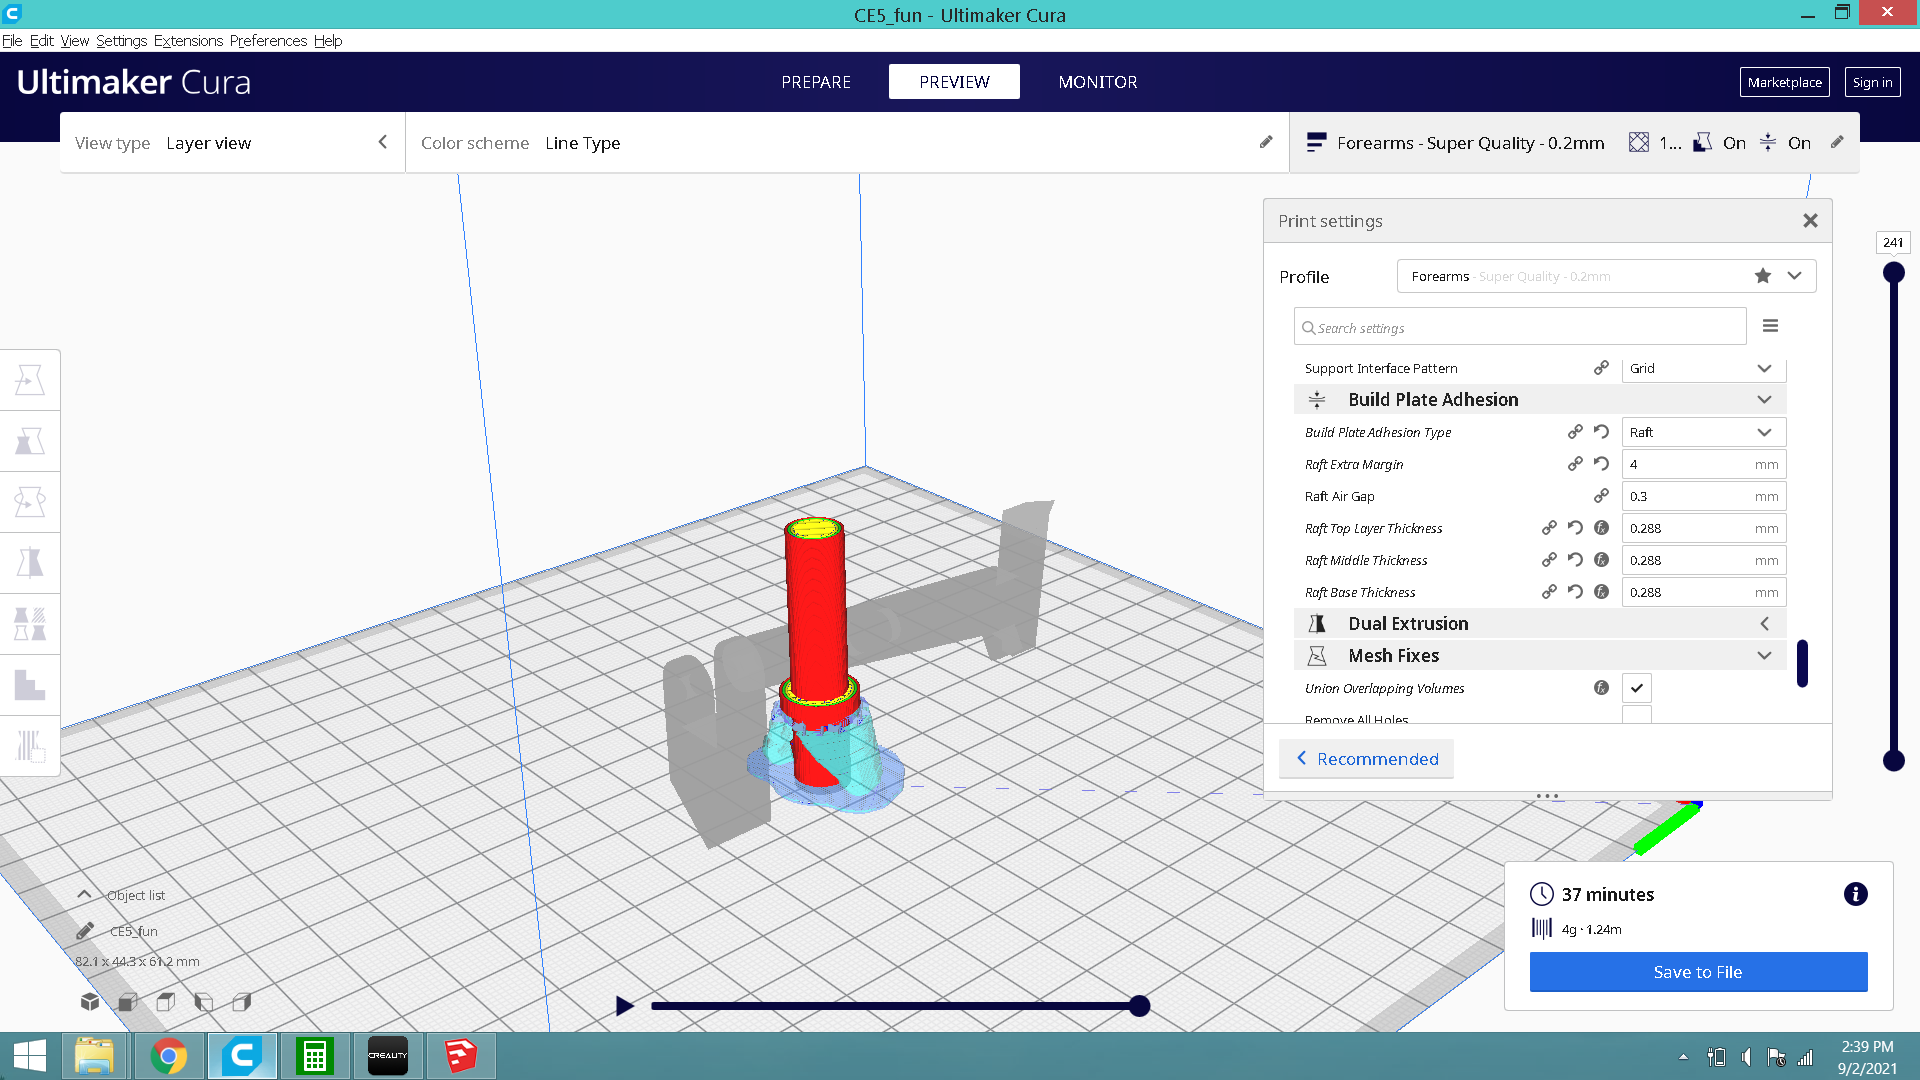1920x1080 pixels.
Task: Click the profile favorite star icon
Action: (x=1762, y=276)
